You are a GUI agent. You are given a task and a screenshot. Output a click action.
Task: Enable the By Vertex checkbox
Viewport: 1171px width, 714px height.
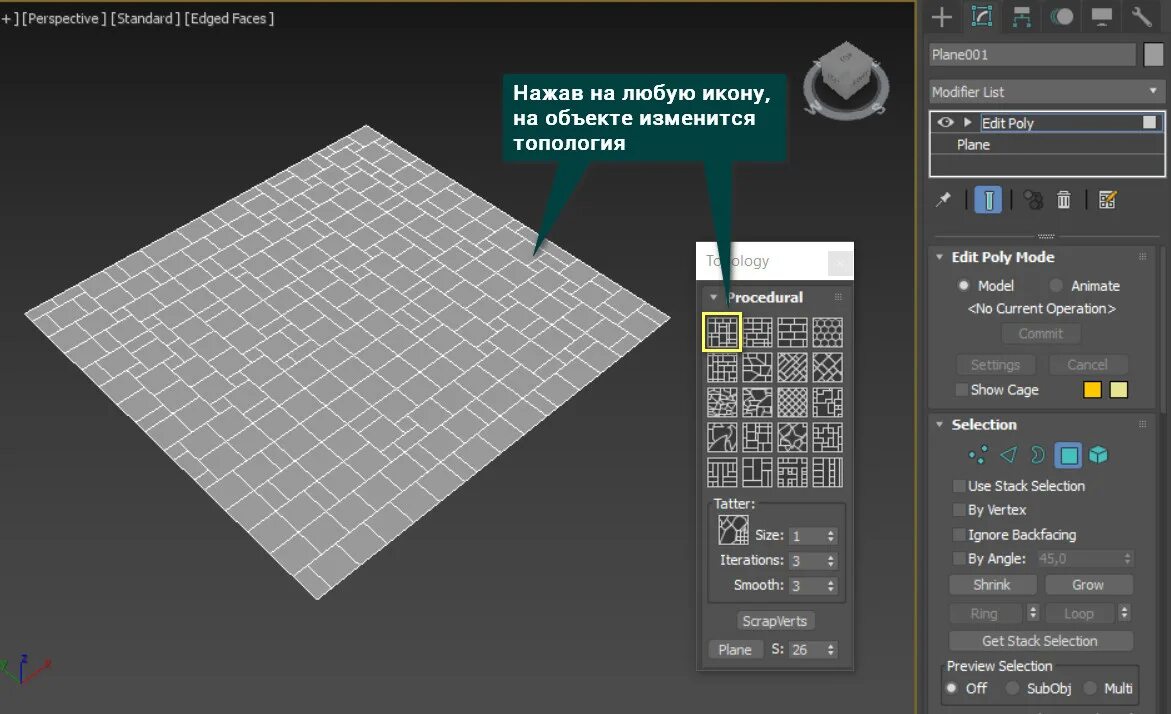(960, 510)
